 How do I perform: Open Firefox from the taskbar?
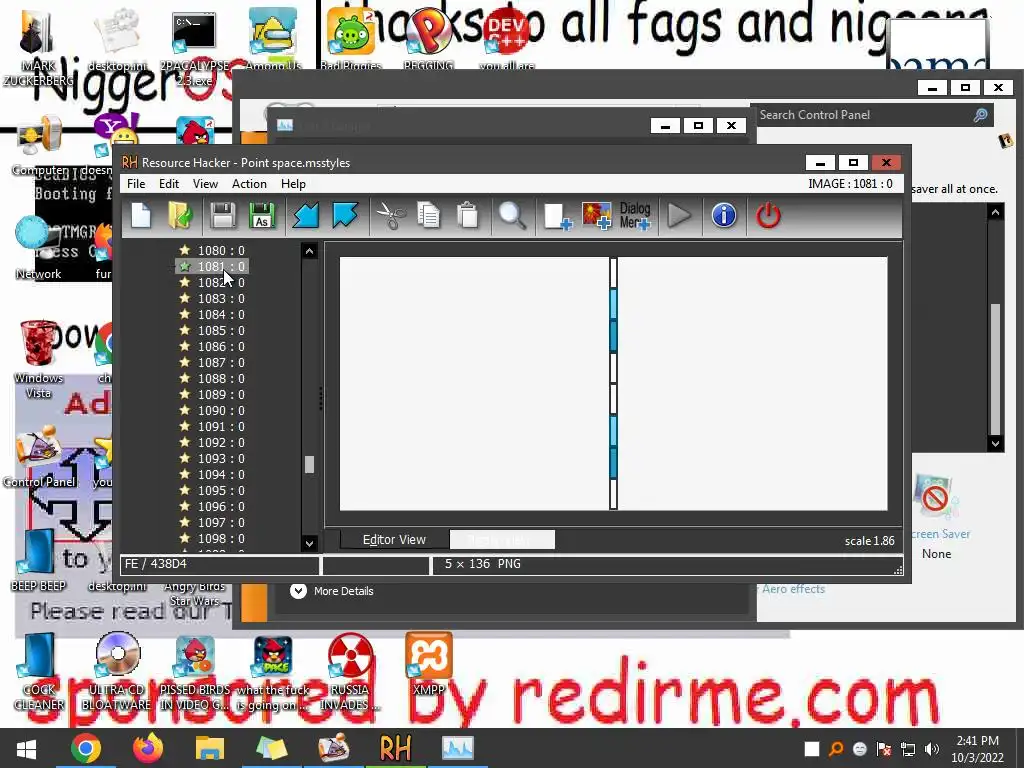pyautogui.click(x=148, y=748)
